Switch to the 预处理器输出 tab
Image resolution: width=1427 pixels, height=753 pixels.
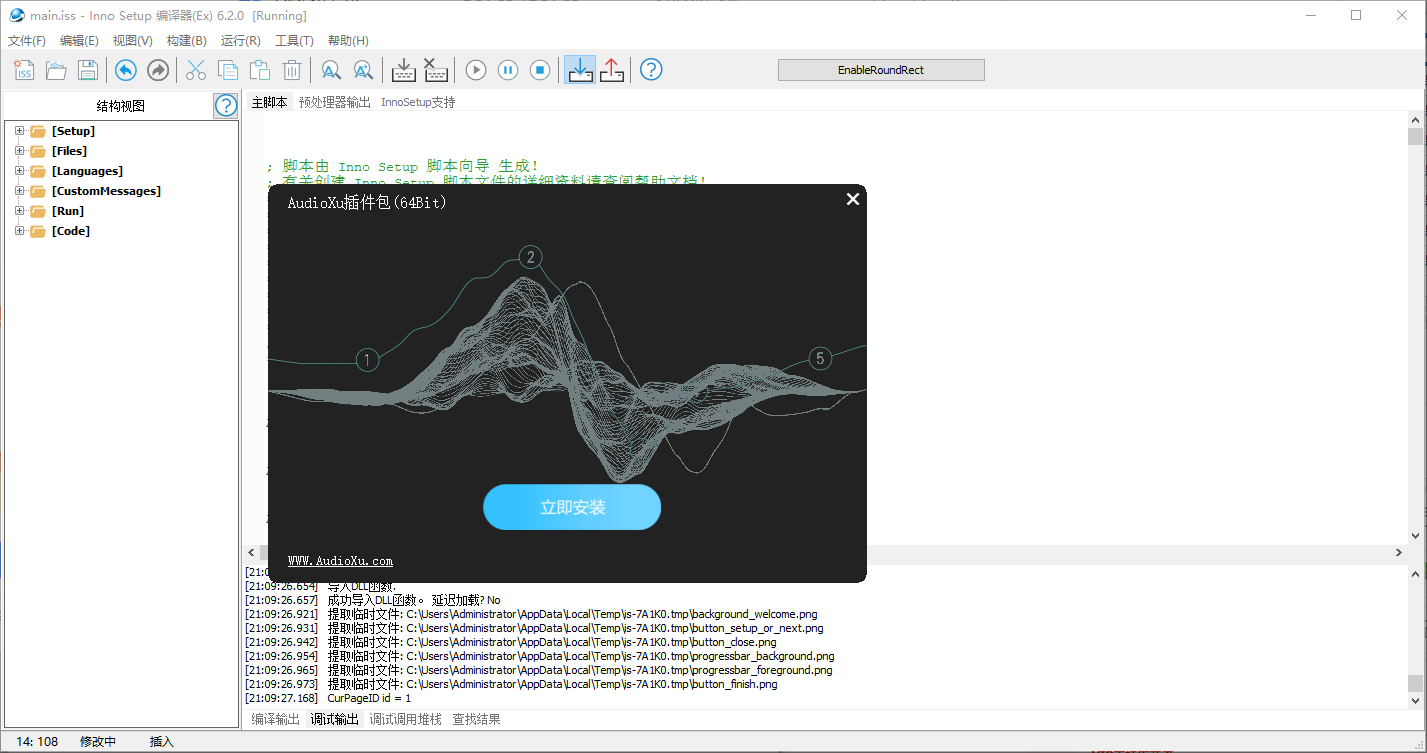coord(334,102)
